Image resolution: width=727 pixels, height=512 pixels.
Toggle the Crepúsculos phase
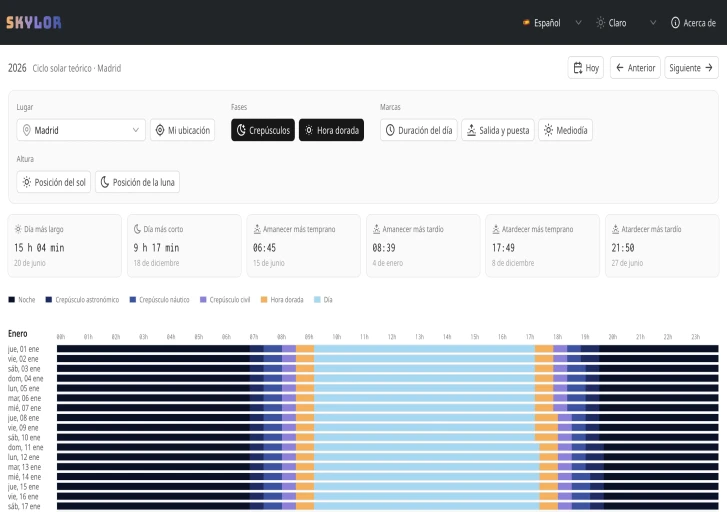[x=263, y=130]
